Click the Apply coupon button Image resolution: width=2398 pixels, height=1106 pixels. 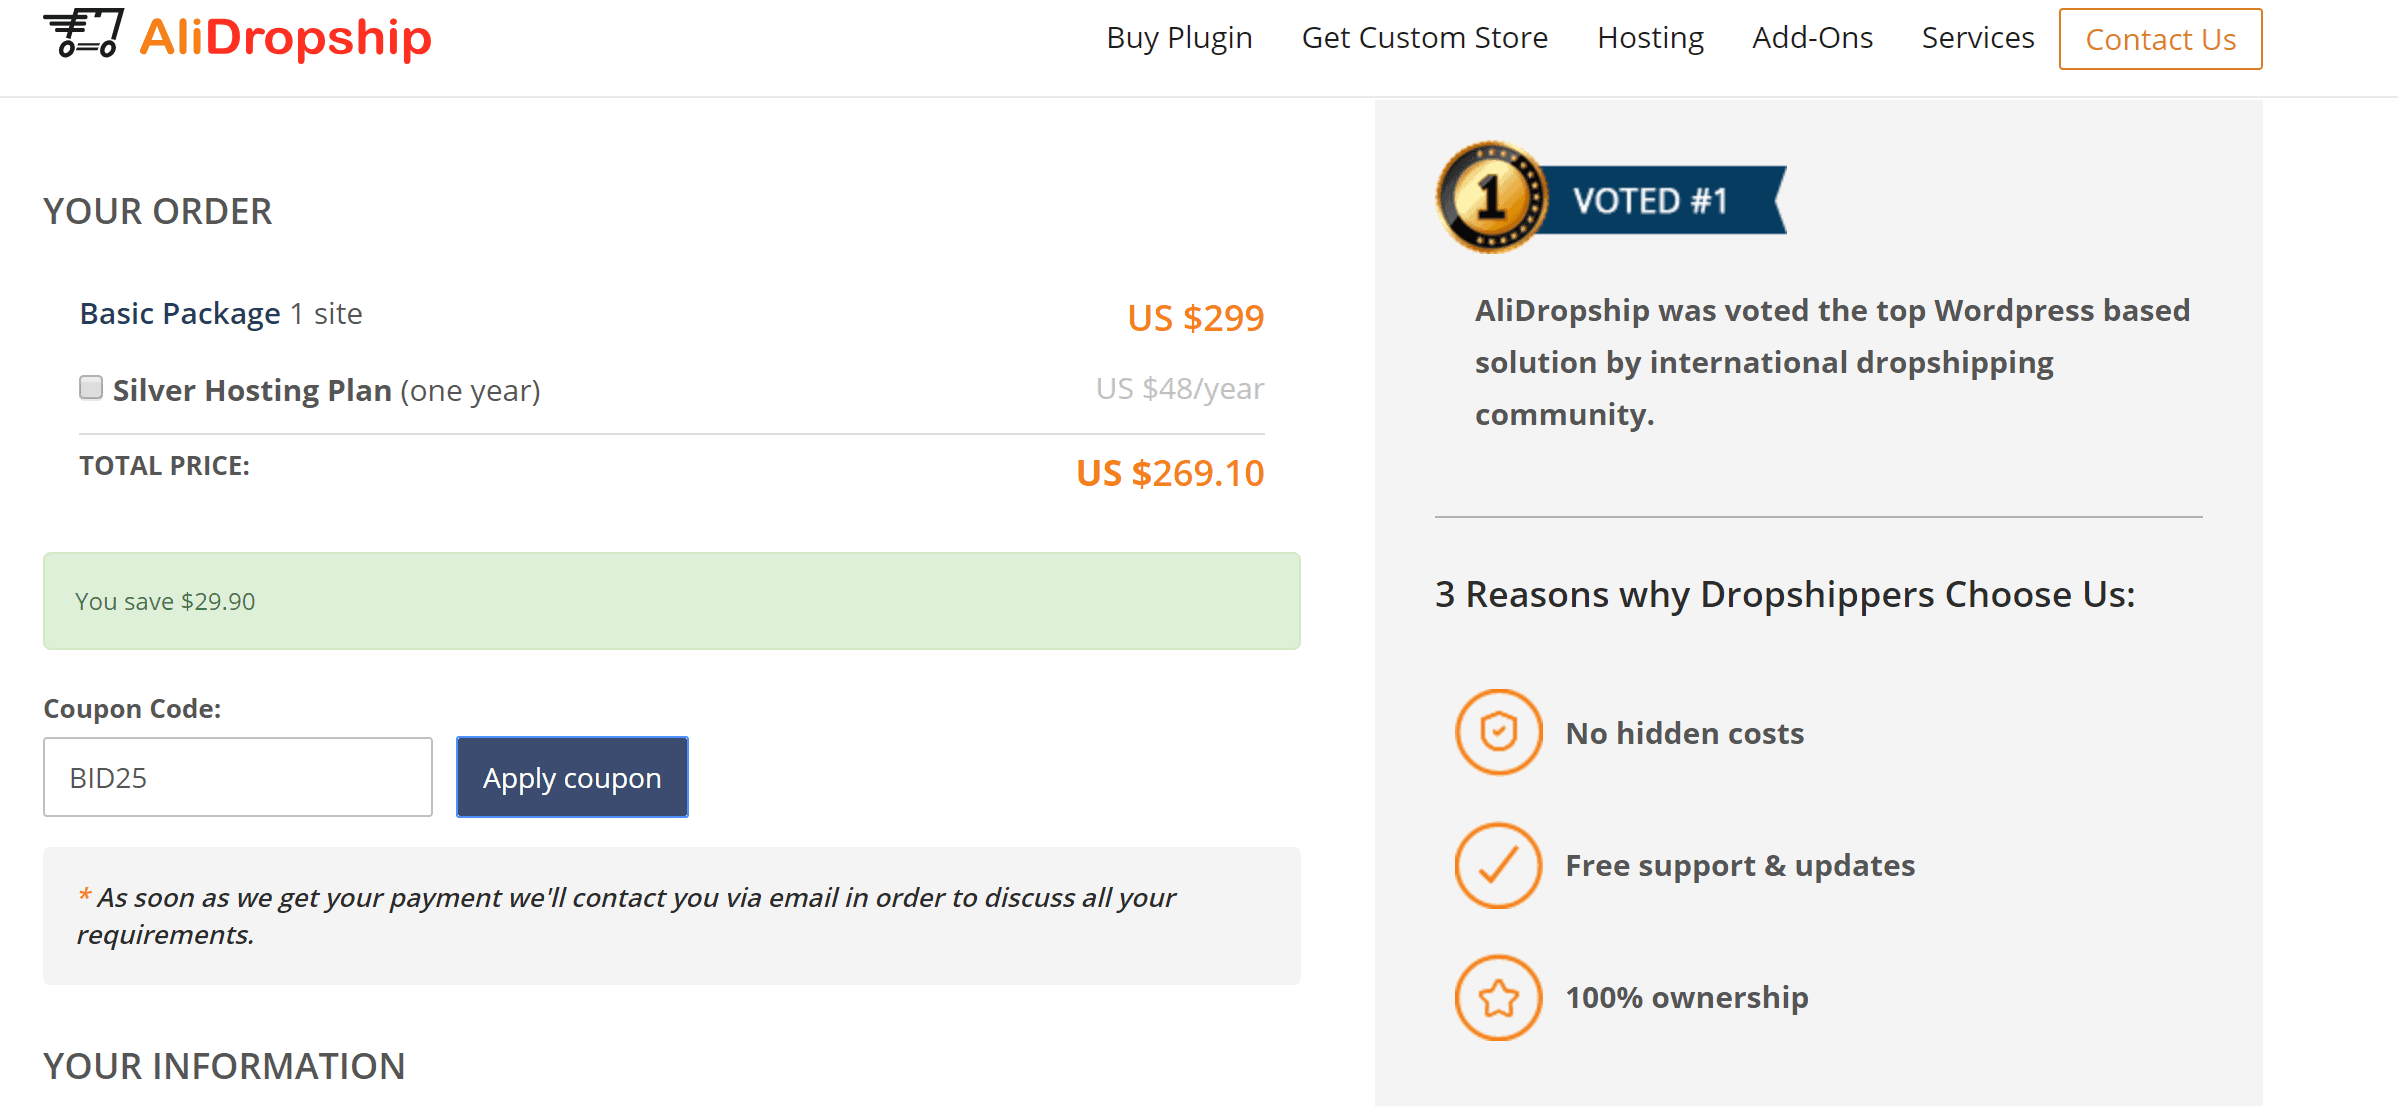pyautogui.click(x=572, y=777)
